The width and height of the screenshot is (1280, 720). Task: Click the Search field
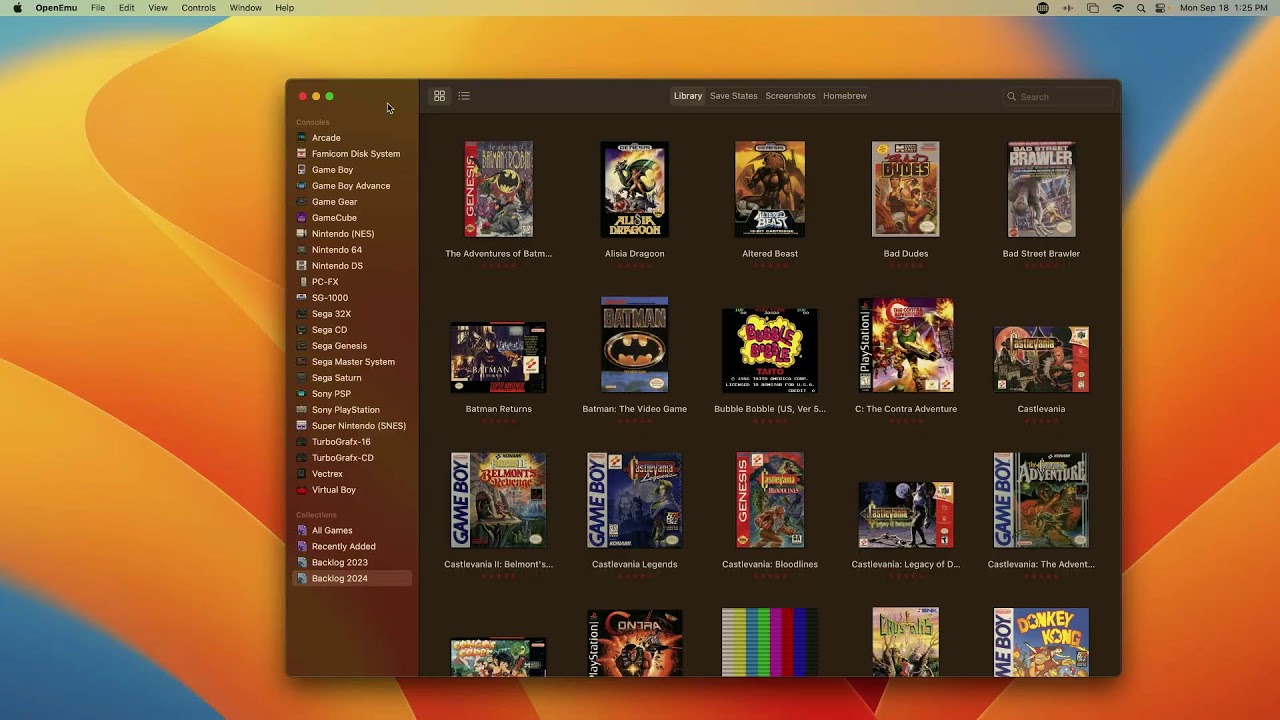pyautogui.click(x=1058, y=97)
